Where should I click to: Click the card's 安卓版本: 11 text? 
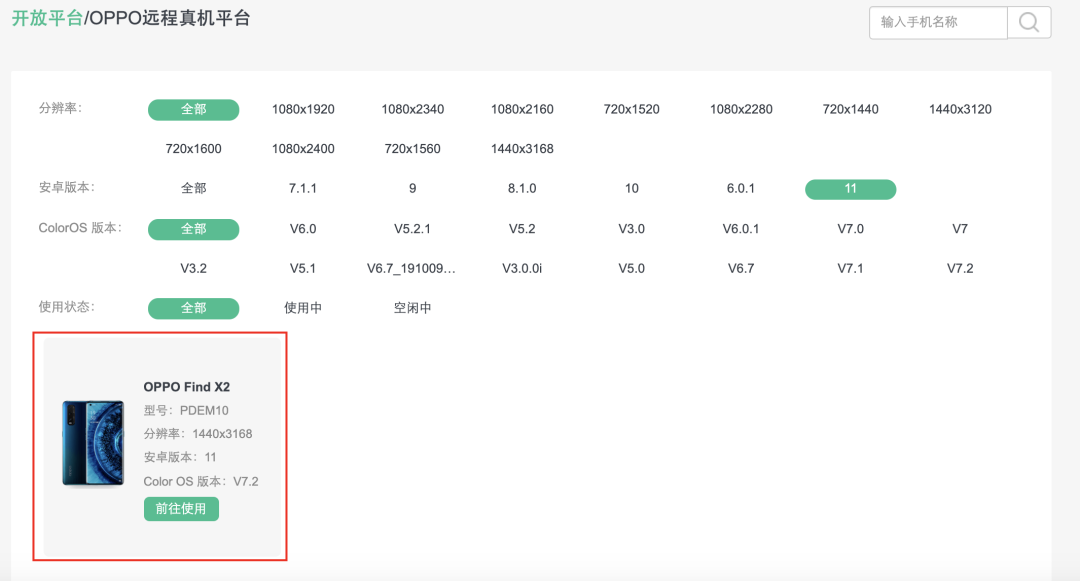[x=180, y=458]
